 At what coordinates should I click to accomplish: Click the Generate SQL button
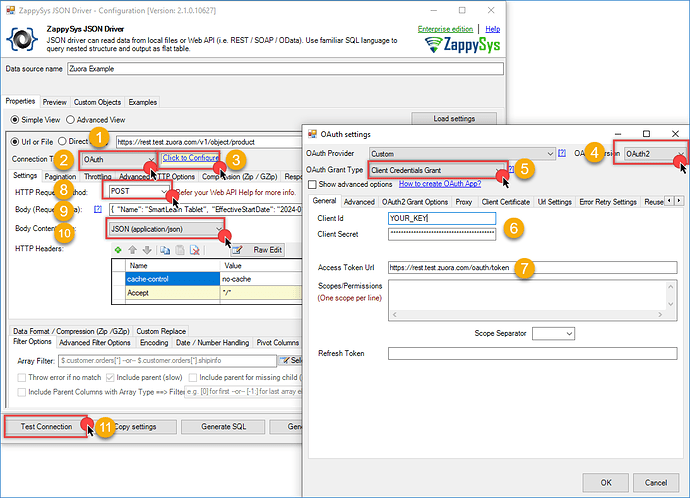[x=224, y=427]
